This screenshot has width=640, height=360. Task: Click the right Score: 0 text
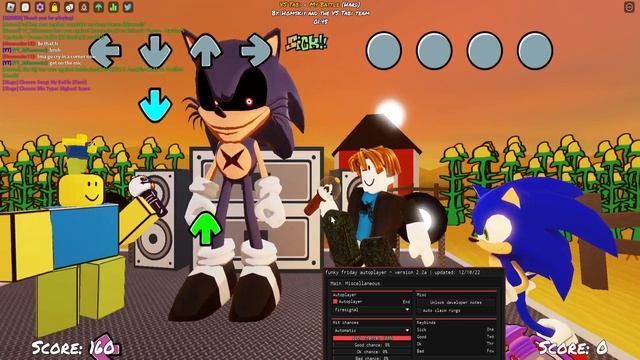coord(573,348)
